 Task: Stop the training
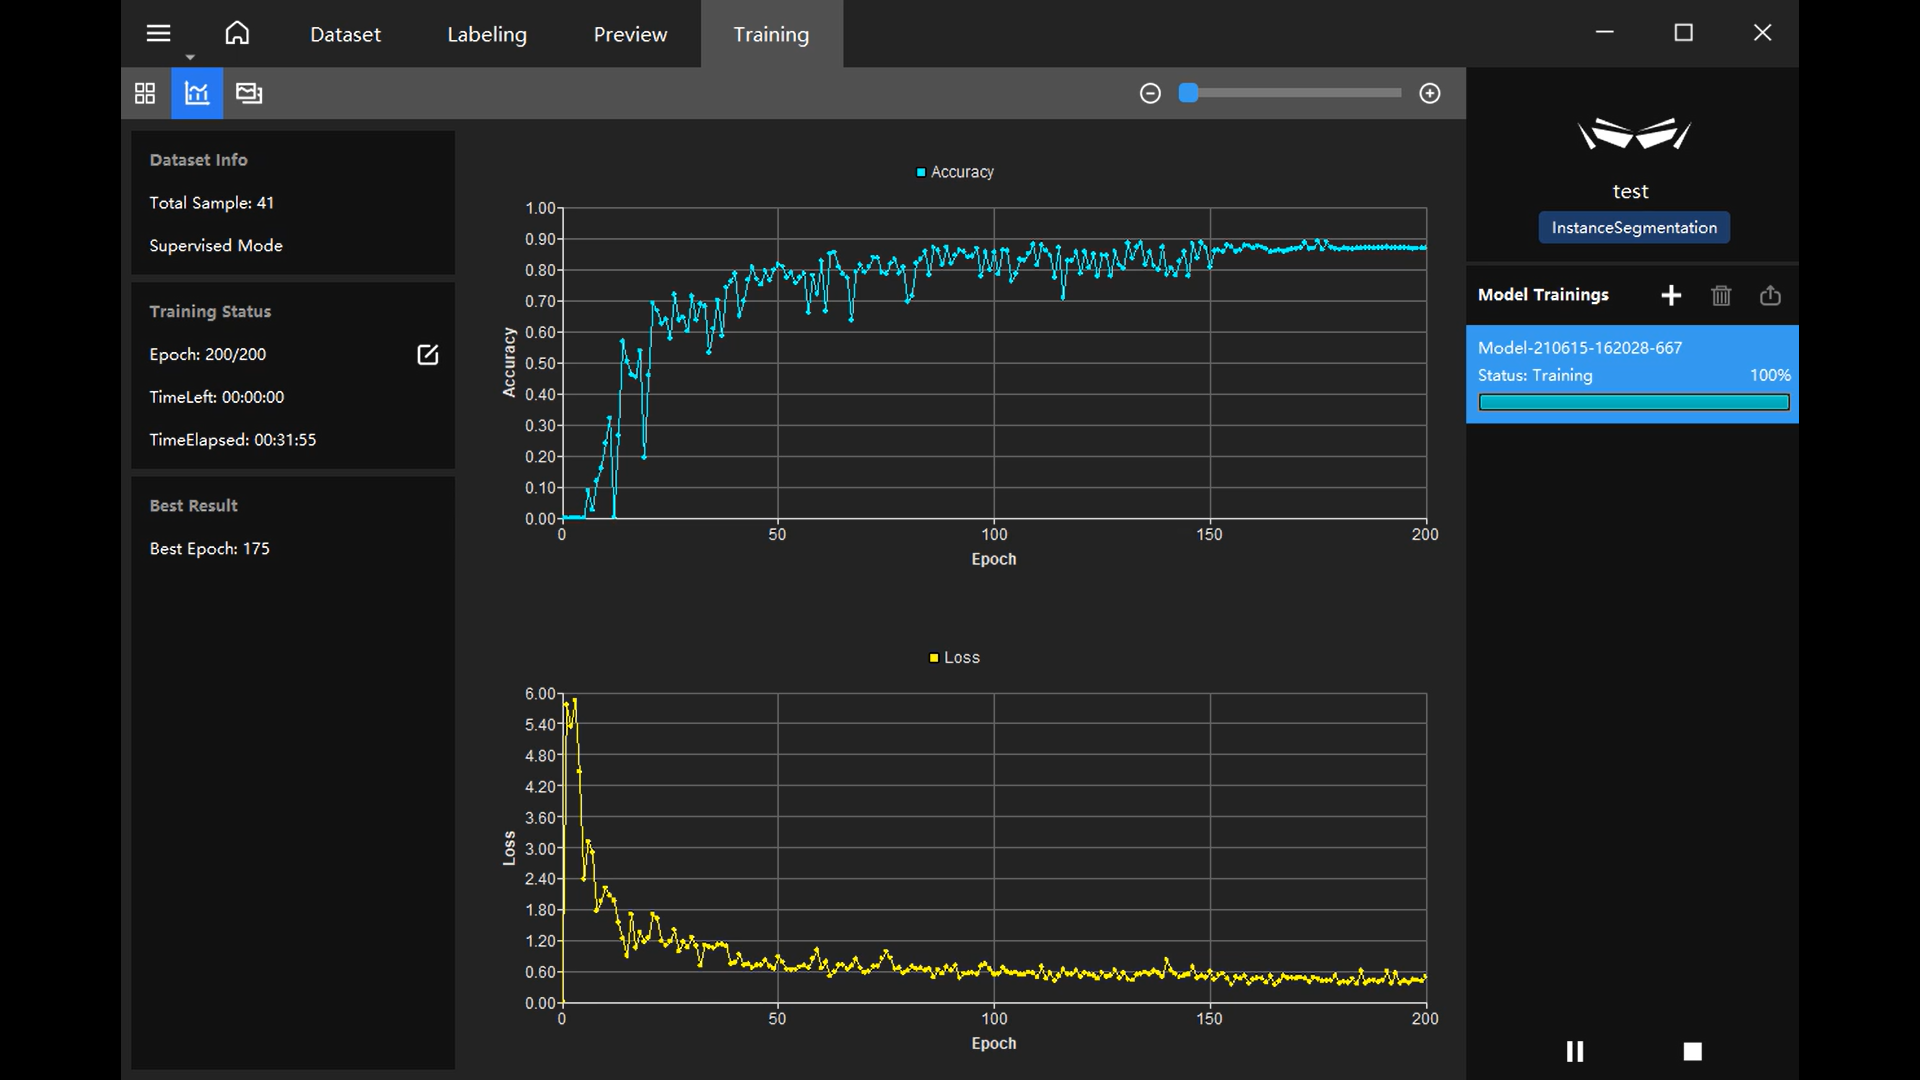point(1692,1051)
